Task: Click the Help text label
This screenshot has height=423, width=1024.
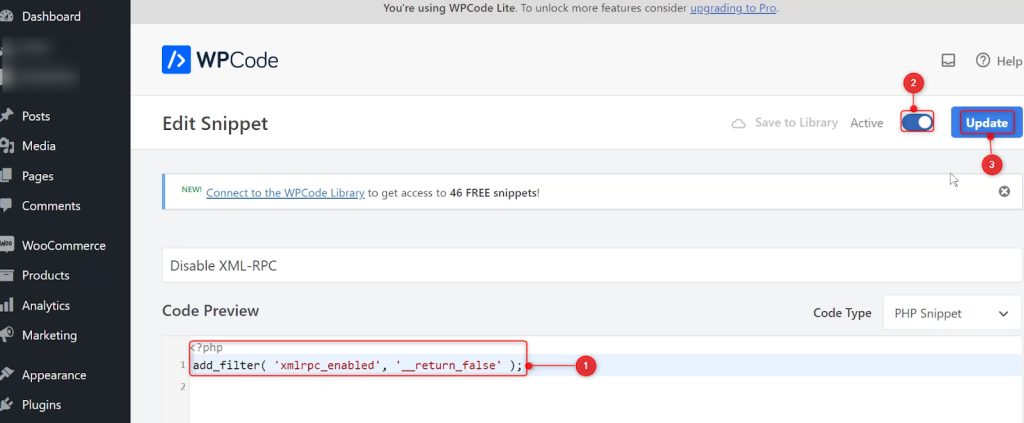Action: pyautogui.click(x=1009, y=61)
